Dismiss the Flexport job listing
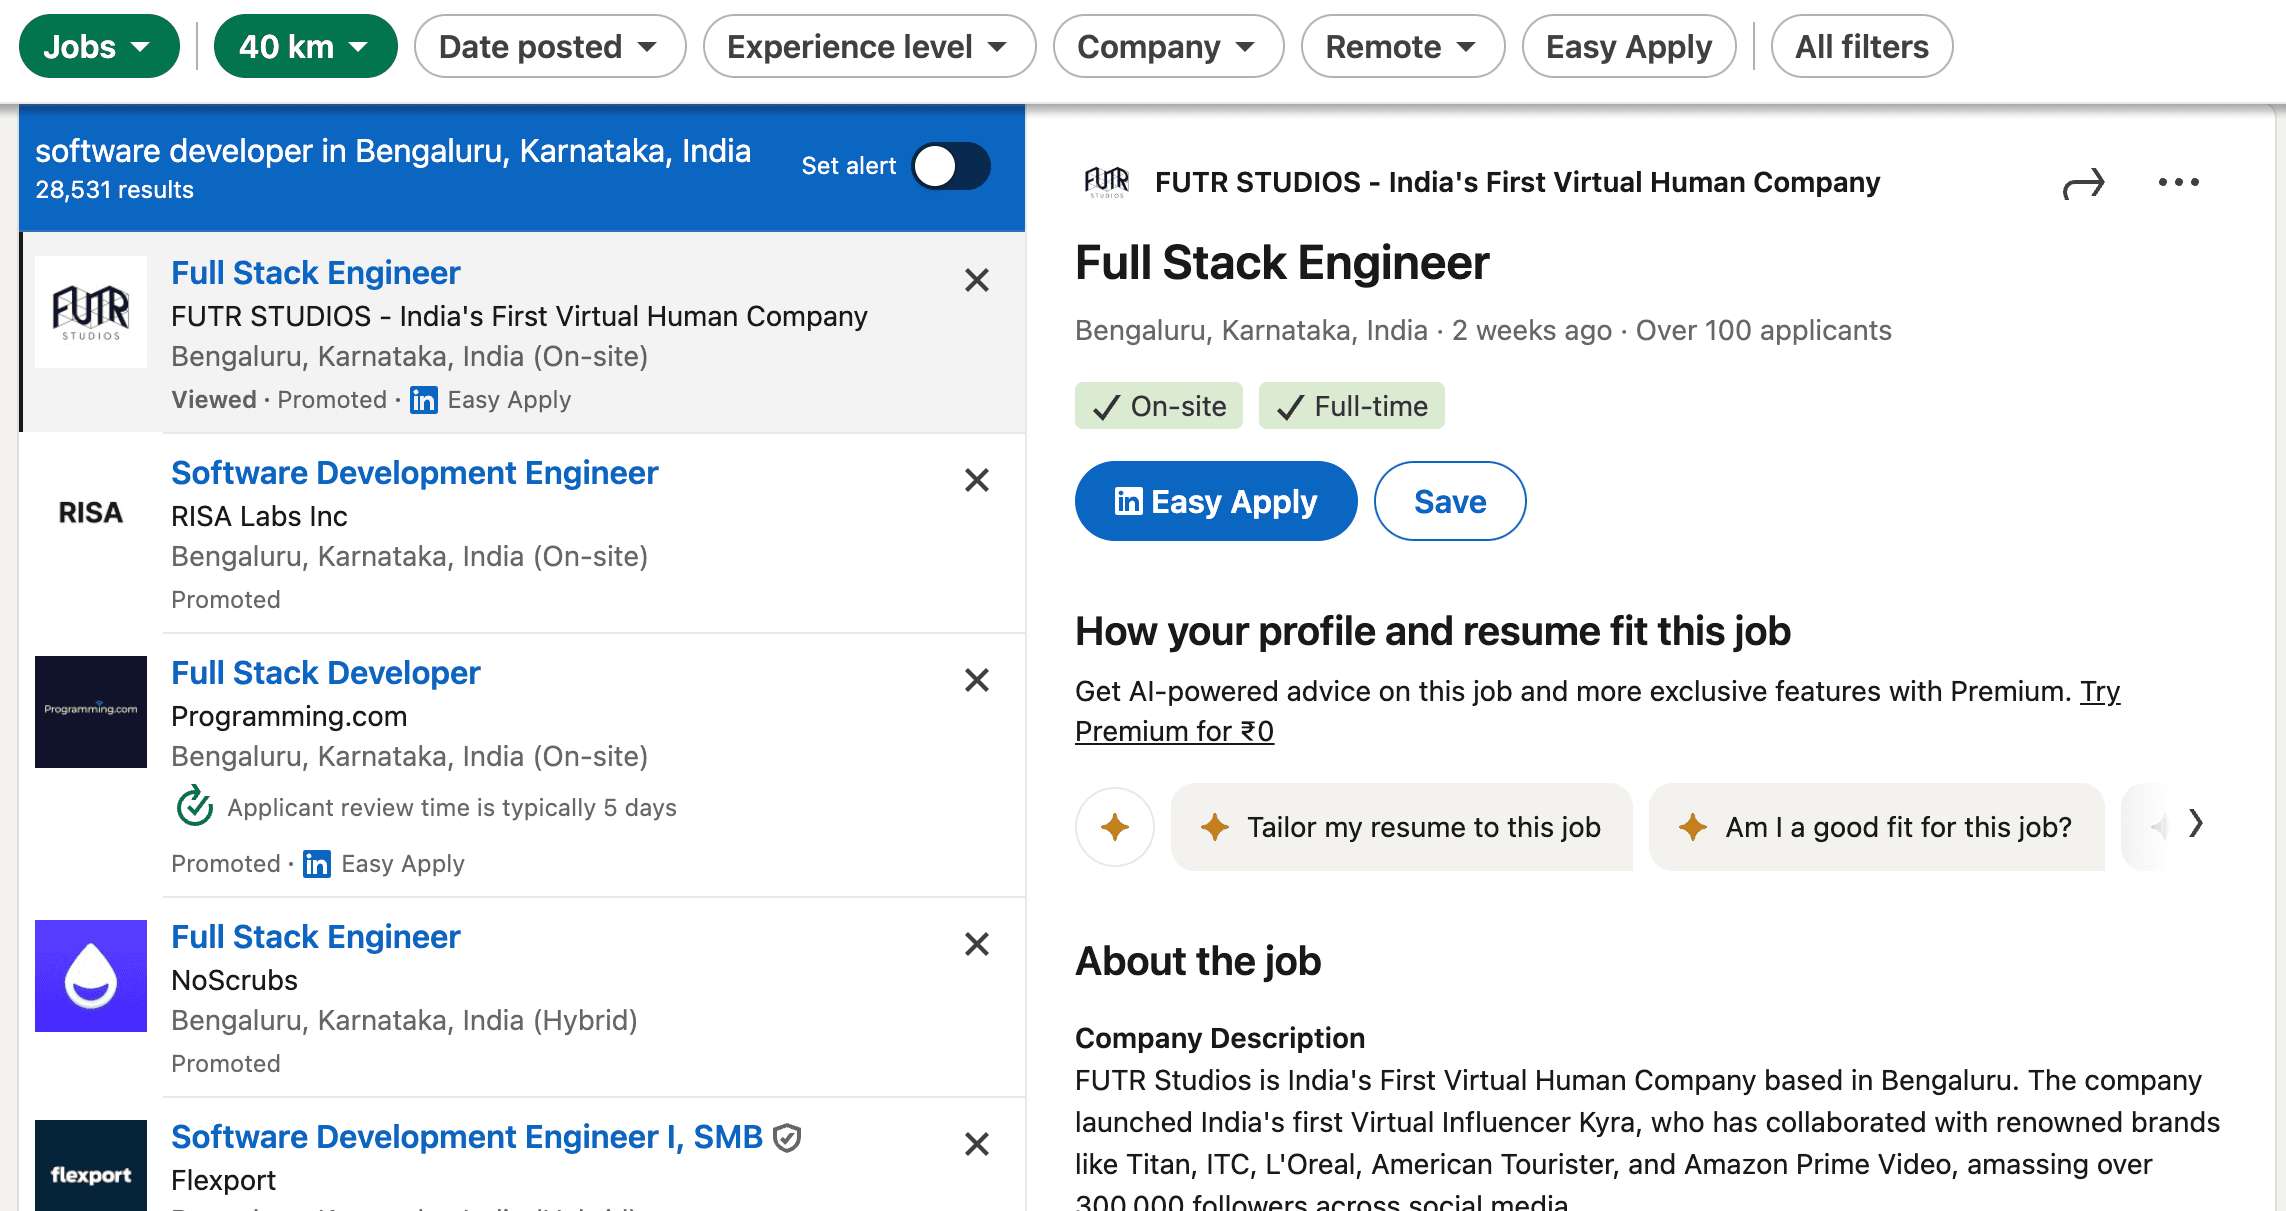 click(x=977, y=1144)
